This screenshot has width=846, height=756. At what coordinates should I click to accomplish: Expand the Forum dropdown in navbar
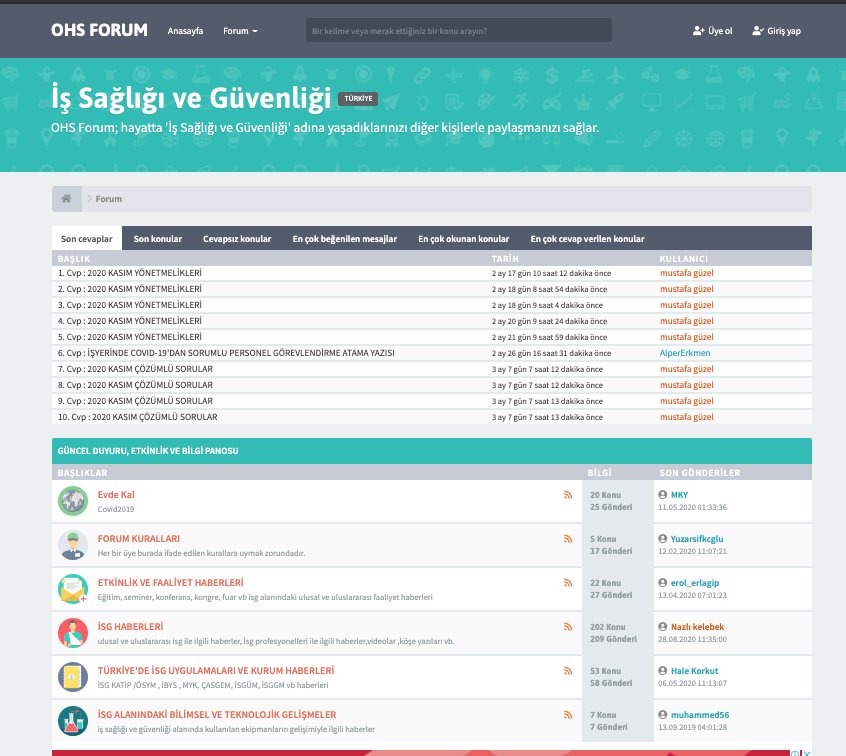(x=240, y=31)
